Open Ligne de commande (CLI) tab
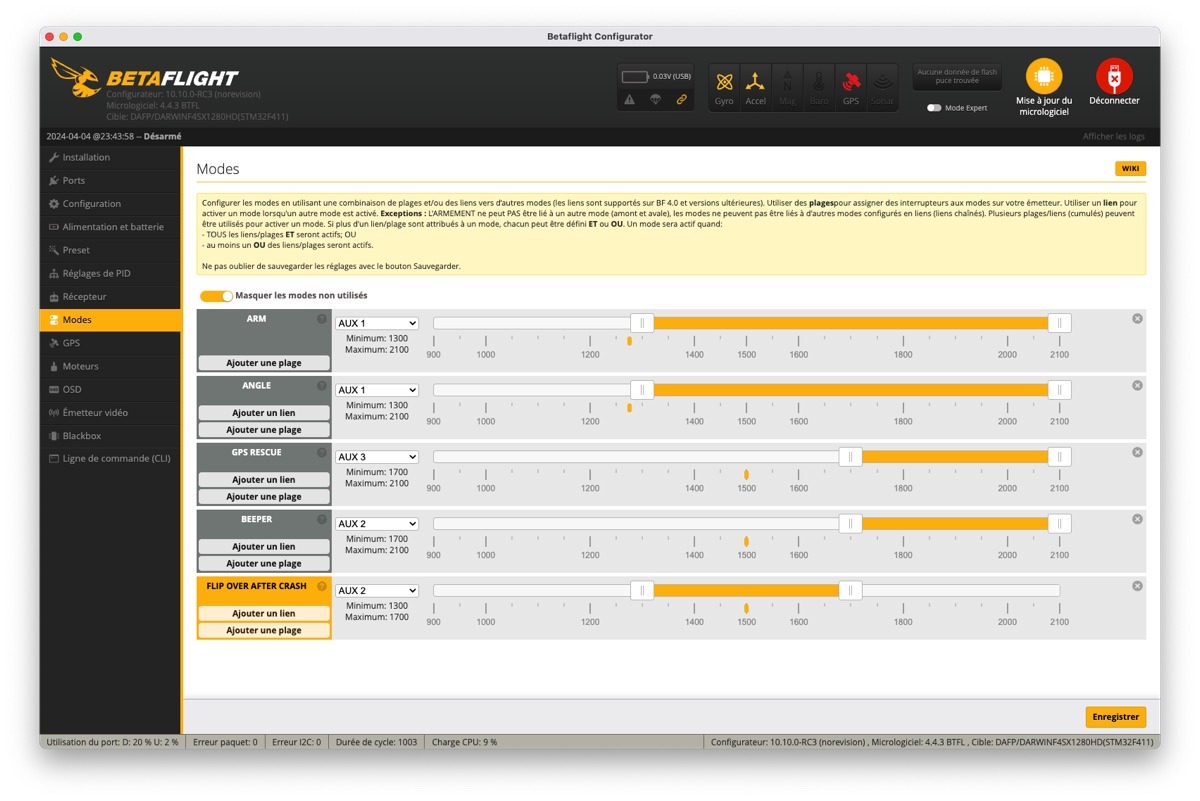 point(110,459)
